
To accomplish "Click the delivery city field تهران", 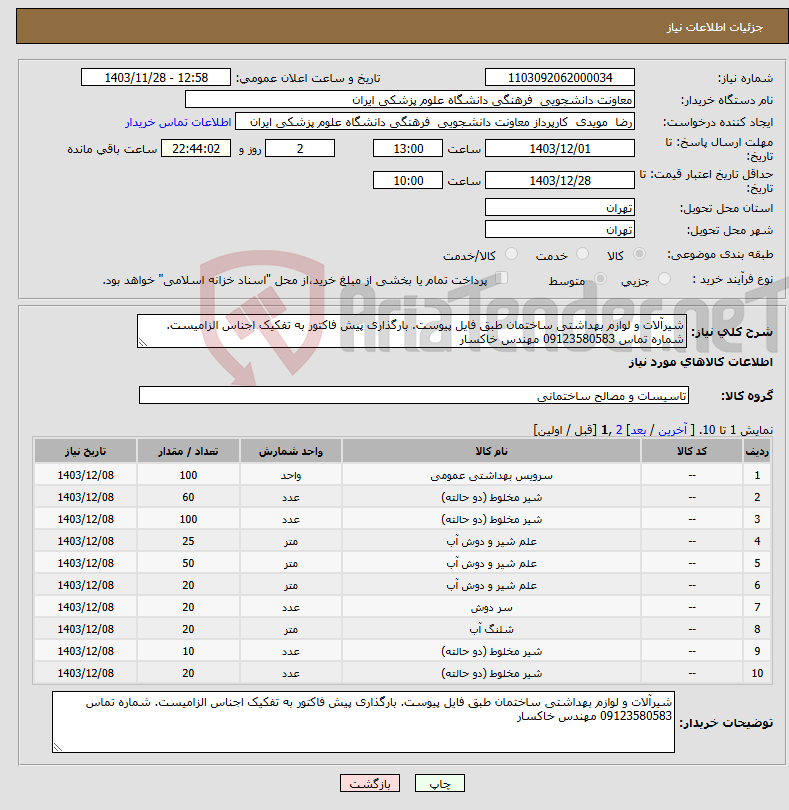I will click(560, 229).
